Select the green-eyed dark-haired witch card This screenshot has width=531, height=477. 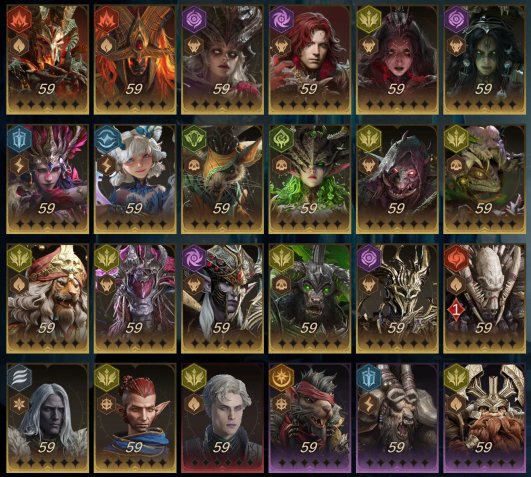click(x=485, y=60)
